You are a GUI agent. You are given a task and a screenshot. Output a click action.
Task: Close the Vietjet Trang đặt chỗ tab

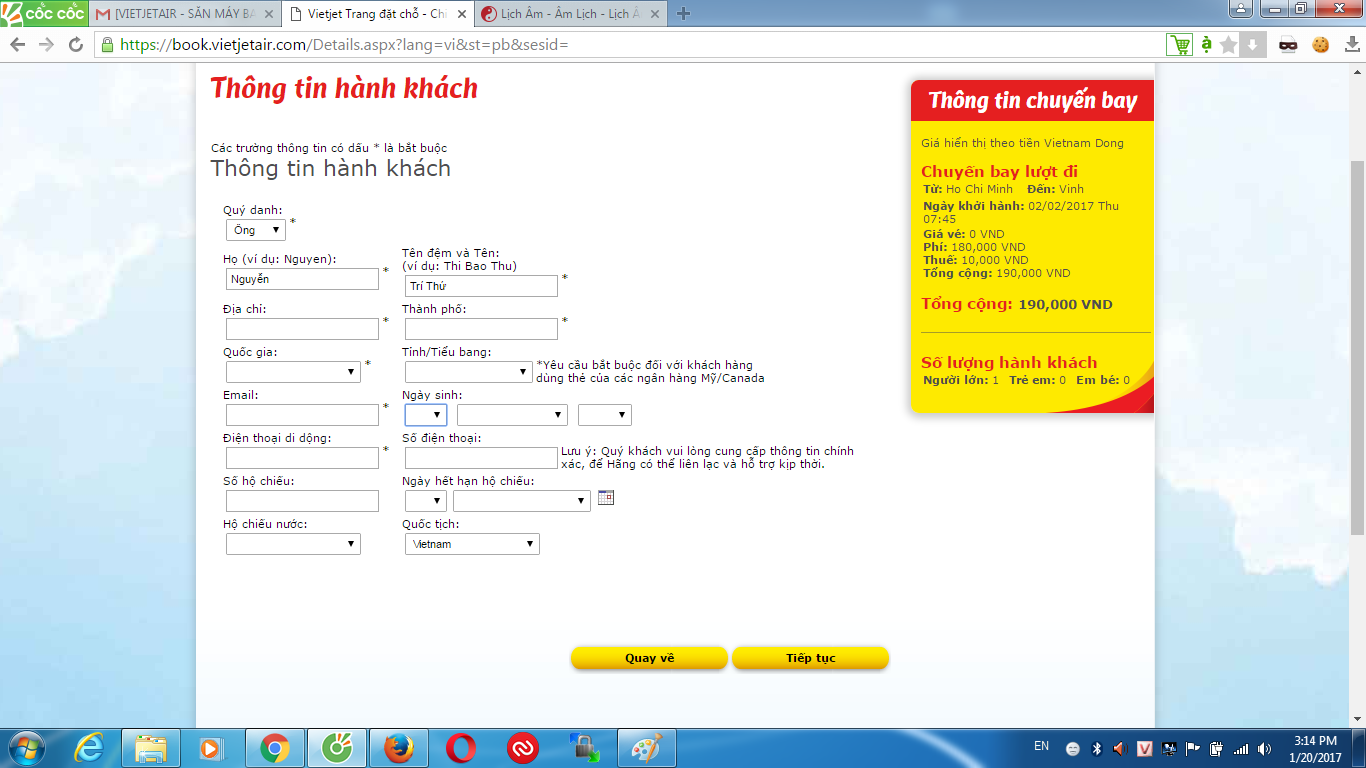464,14
